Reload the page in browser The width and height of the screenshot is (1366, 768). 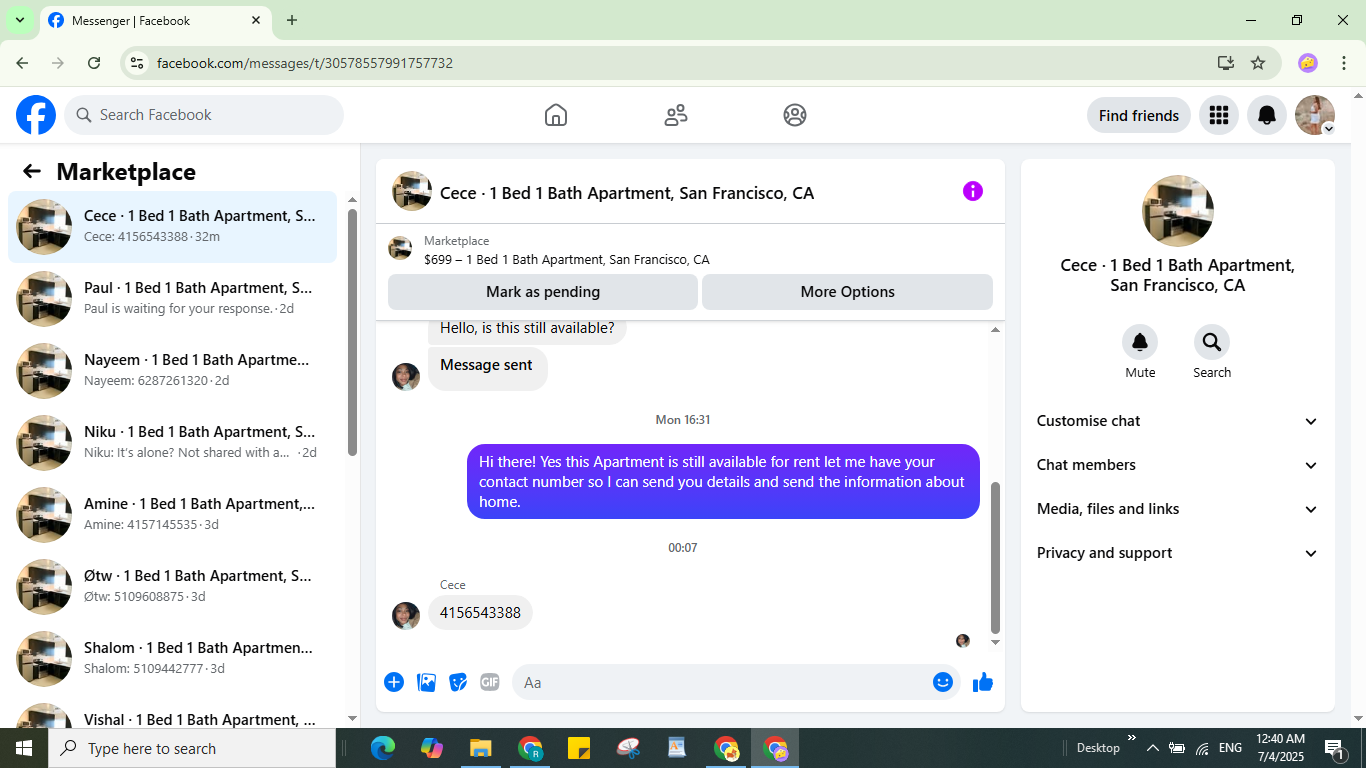94,63
